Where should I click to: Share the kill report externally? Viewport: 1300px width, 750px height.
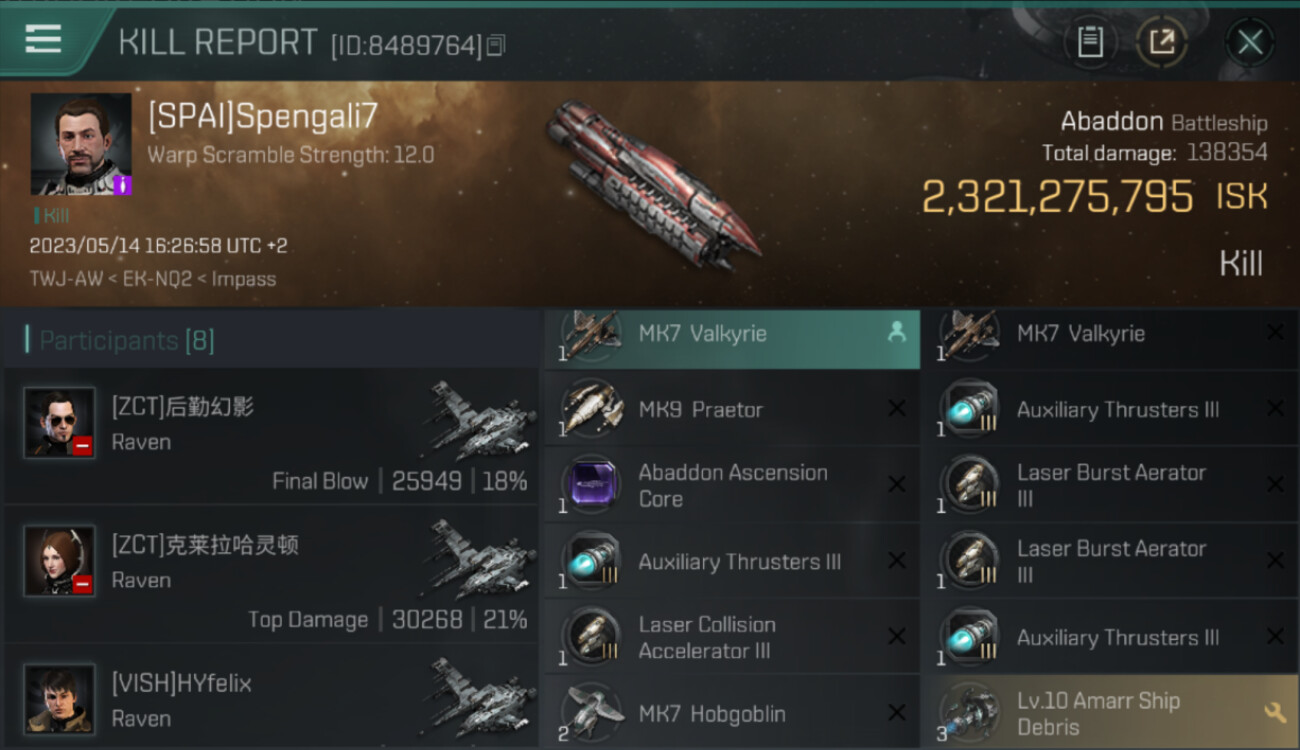click(1162, 42)
